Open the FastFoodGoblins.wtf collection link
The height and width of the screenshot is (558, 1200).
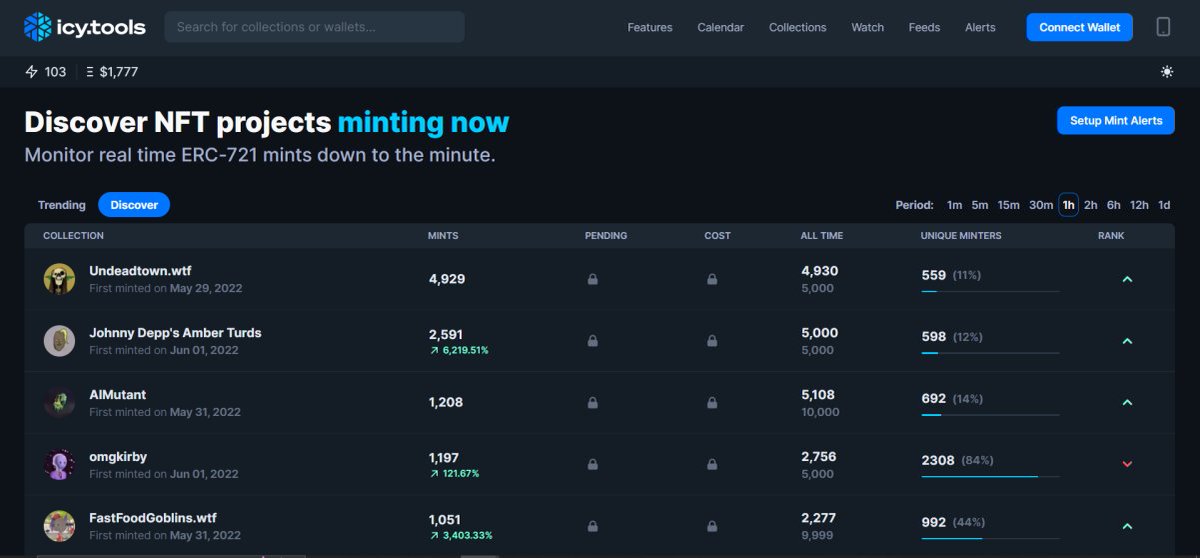(153, 518)
